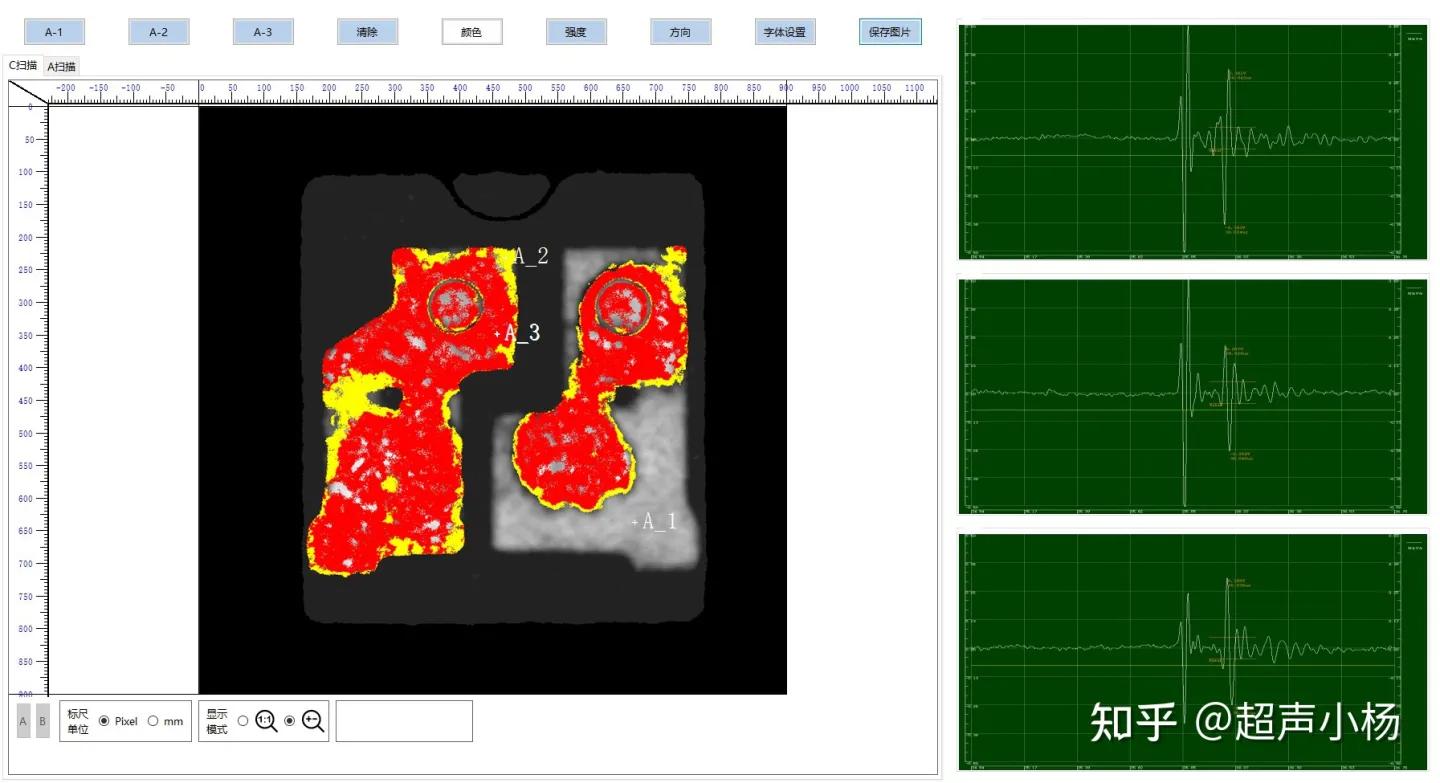Click the empty text field at the bottom
Screen dimensions: 1440x783
point(404,720)
